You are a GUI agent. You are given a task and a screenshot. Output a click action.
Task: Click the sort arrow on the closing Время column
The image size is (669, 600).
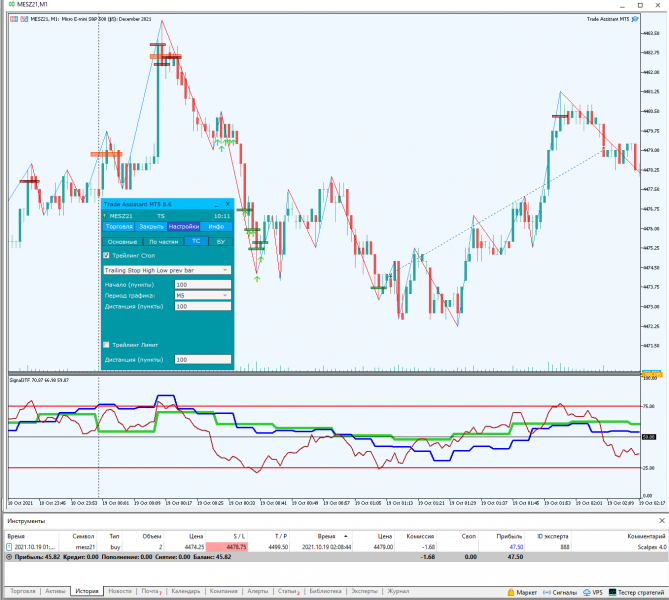[346, 536]
